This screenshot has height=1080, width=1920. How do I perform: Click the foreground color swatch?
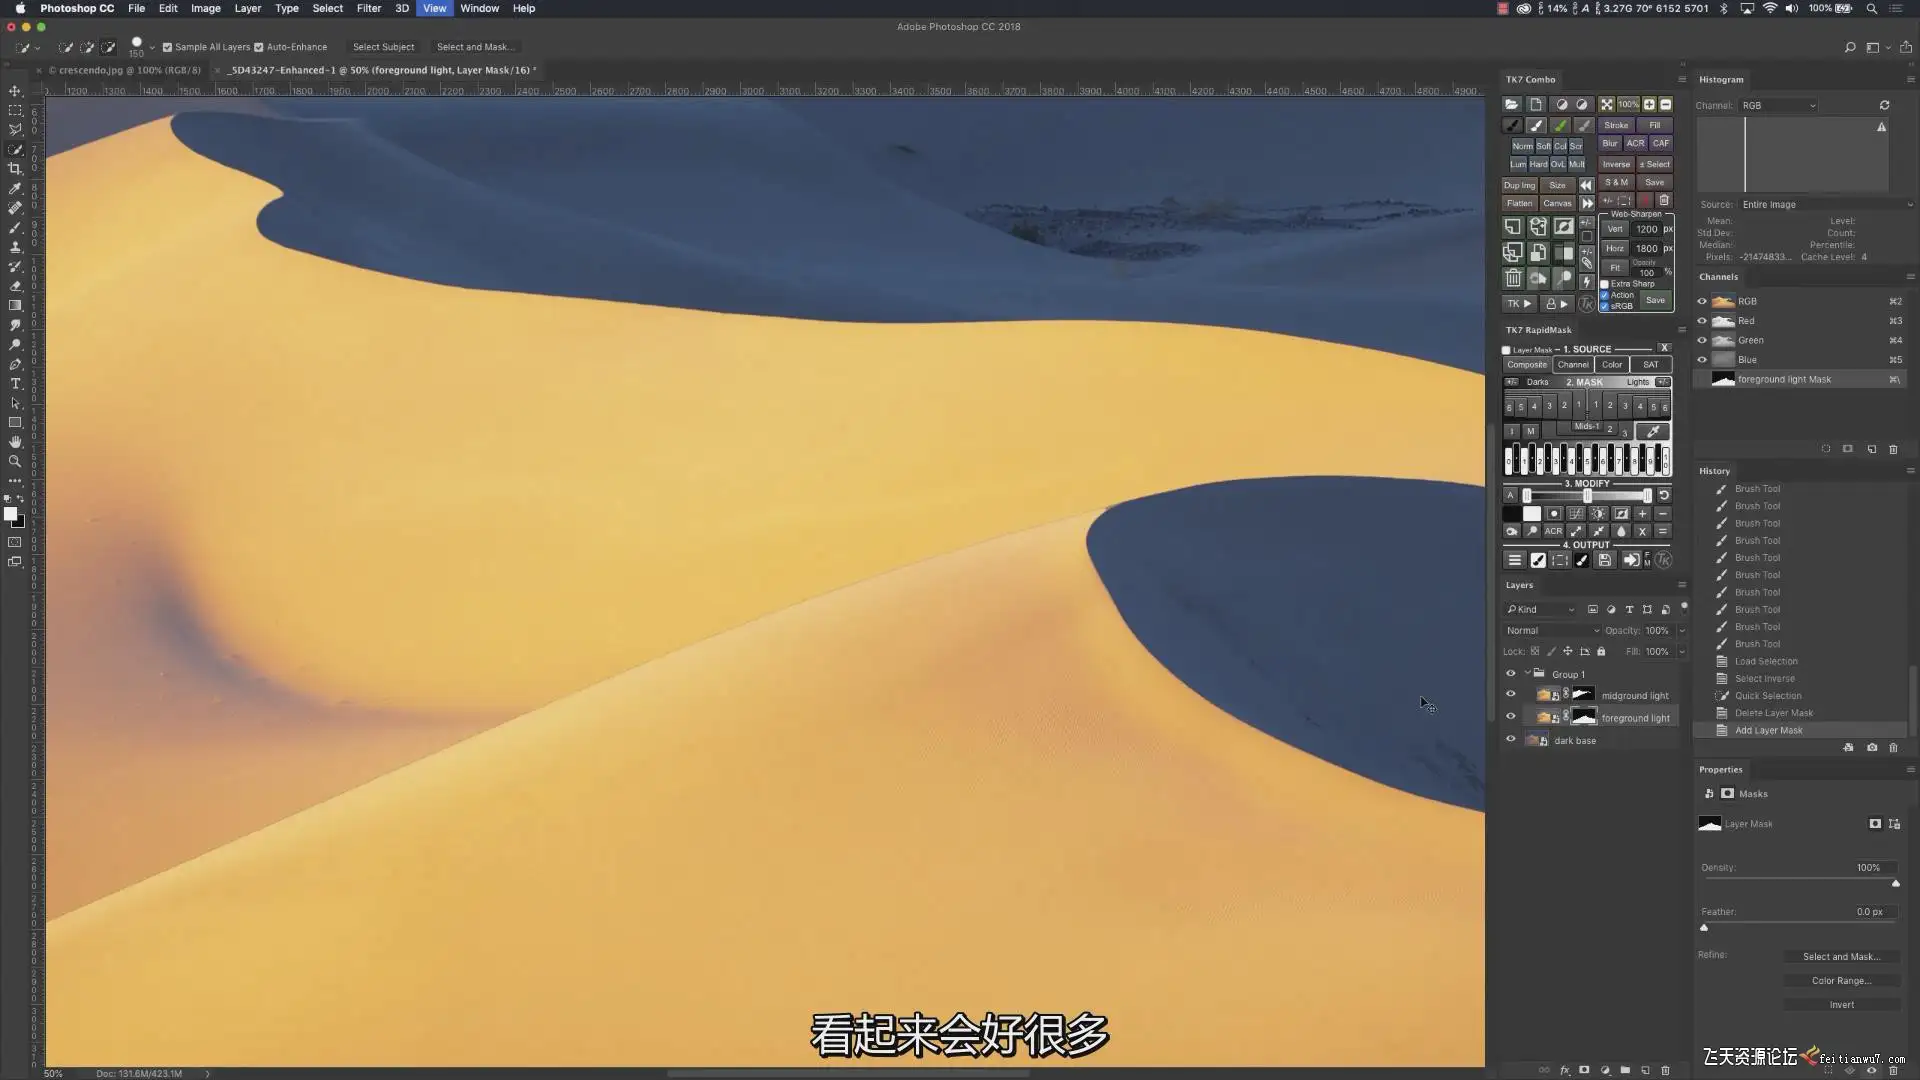pos(10,514)
